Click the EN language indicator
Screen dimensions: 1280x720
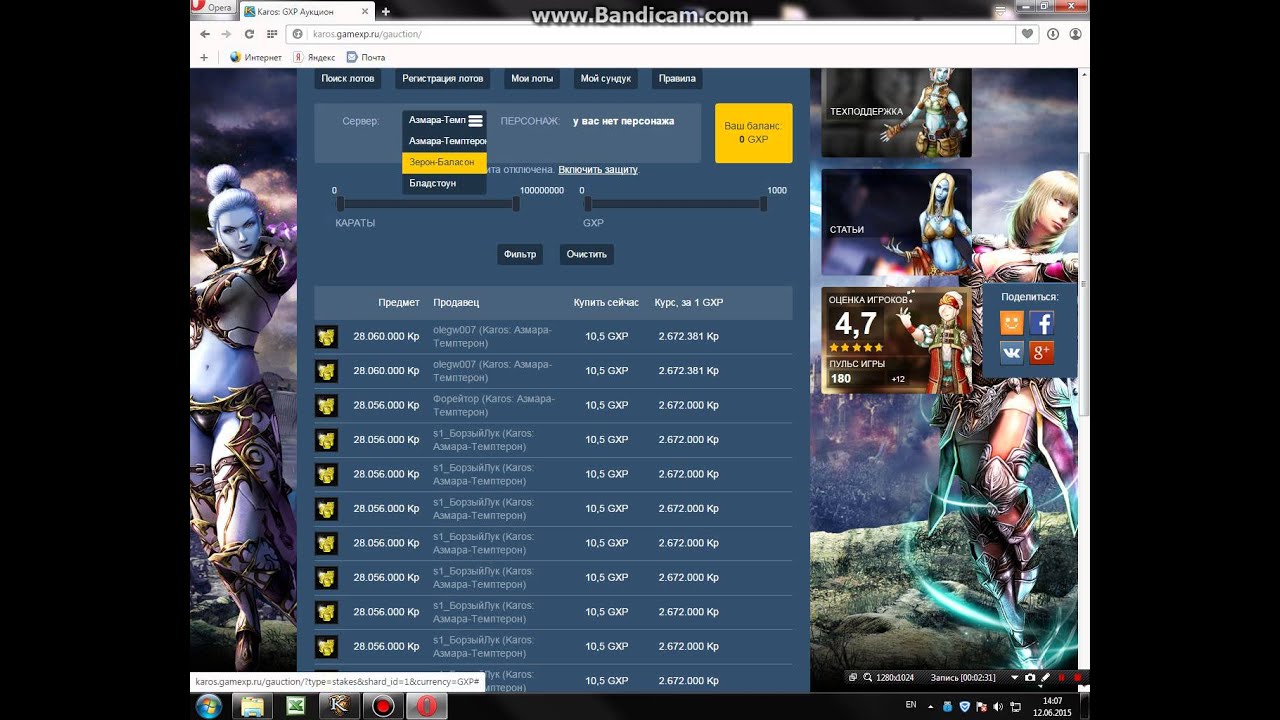[910, 705]
